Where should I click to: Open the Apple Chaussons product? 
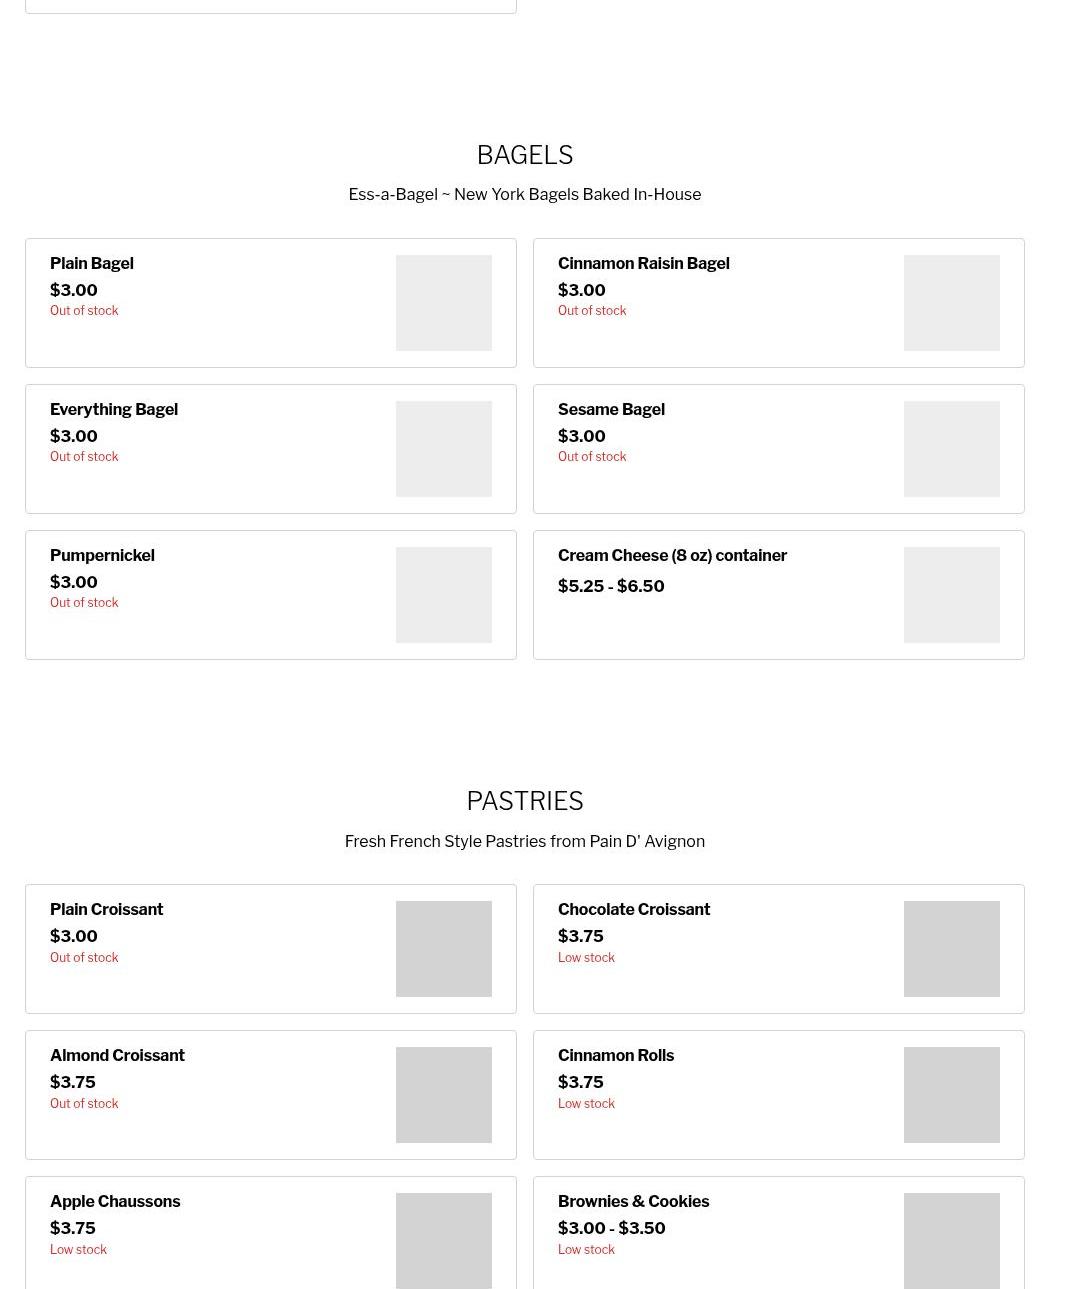point(115,1202)
